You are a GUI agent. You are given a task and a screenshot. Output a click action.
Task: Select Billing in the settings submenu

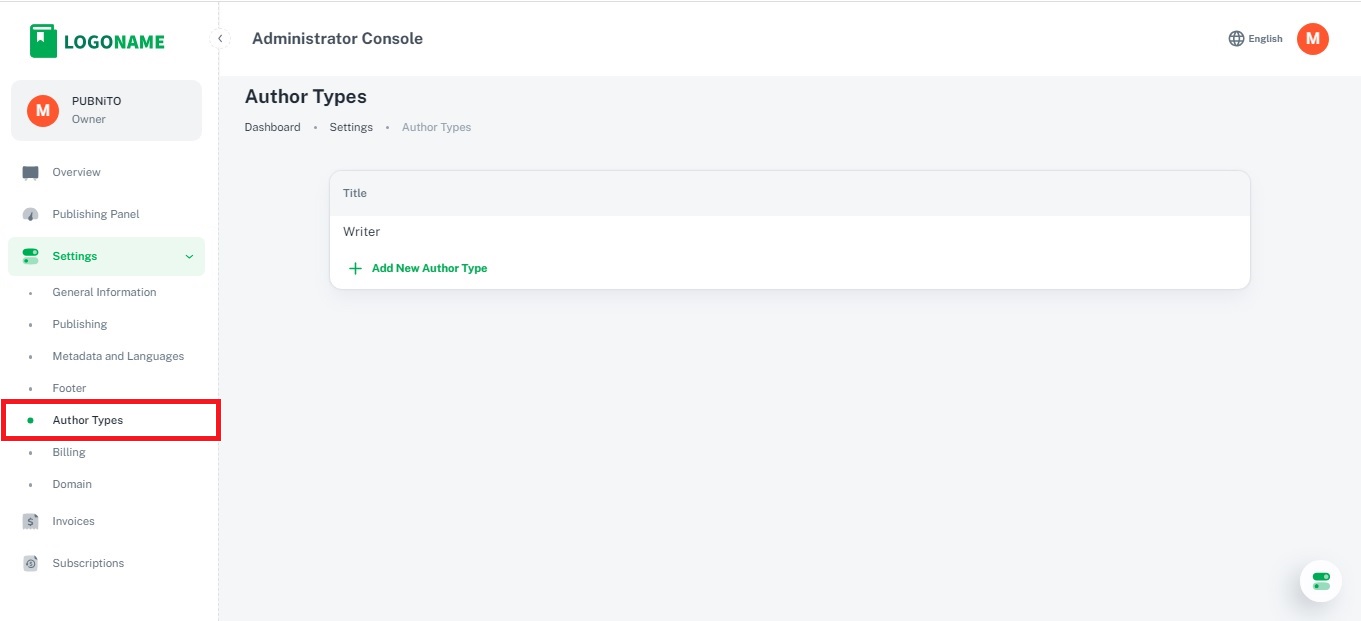(69, 453)
